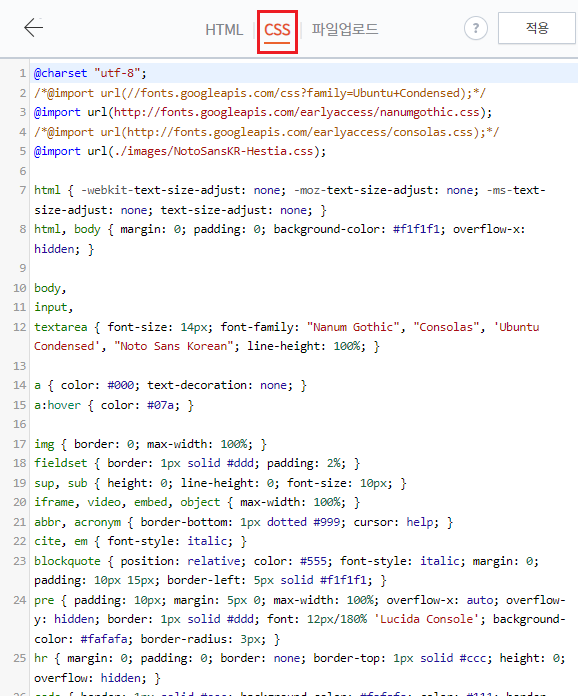578x696 pixels.
Task: Click the "Consolas" font name
Action: pyautogui.click(x=446, y=327)
